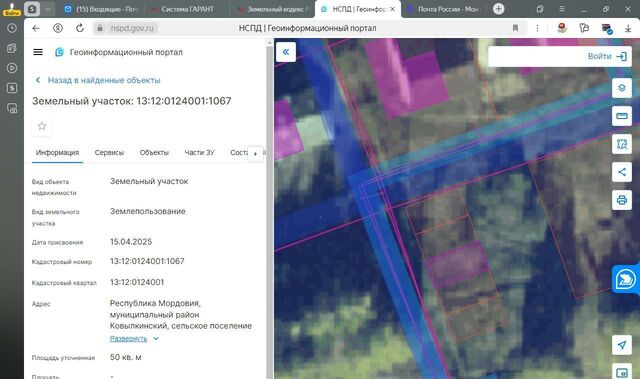Switch to the Информация tab
This screenshot has width=640, height=379.
58,153
